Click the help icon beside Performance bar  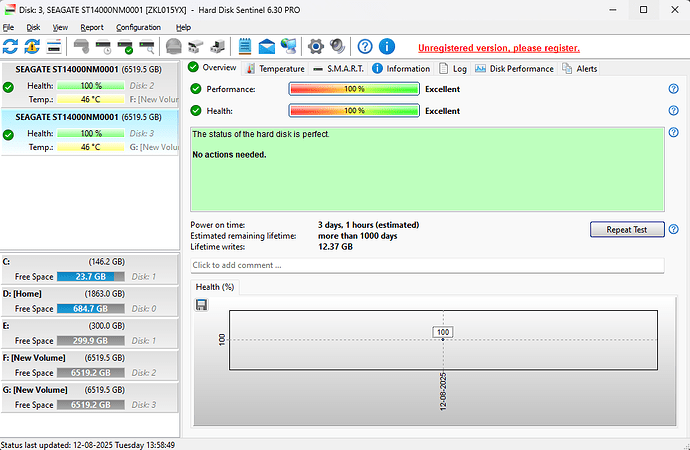(x=673, y=89)
